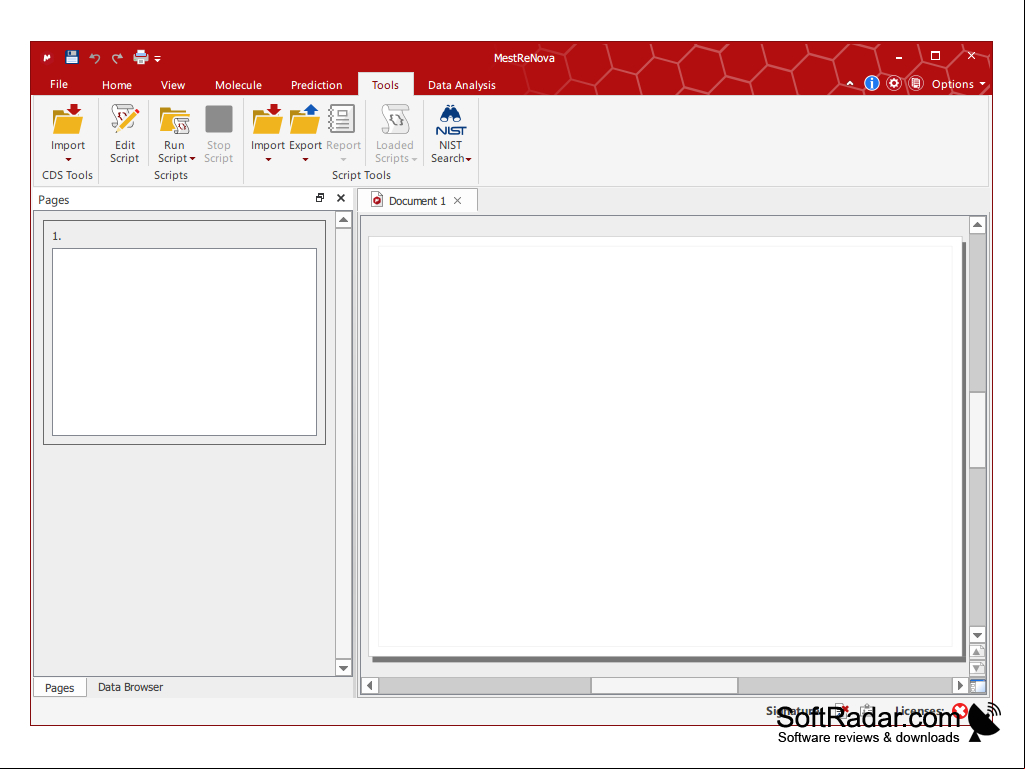Open the Molecule ribbon tab
This screenshot has height=769, width=1025.
tap(238, 85)
